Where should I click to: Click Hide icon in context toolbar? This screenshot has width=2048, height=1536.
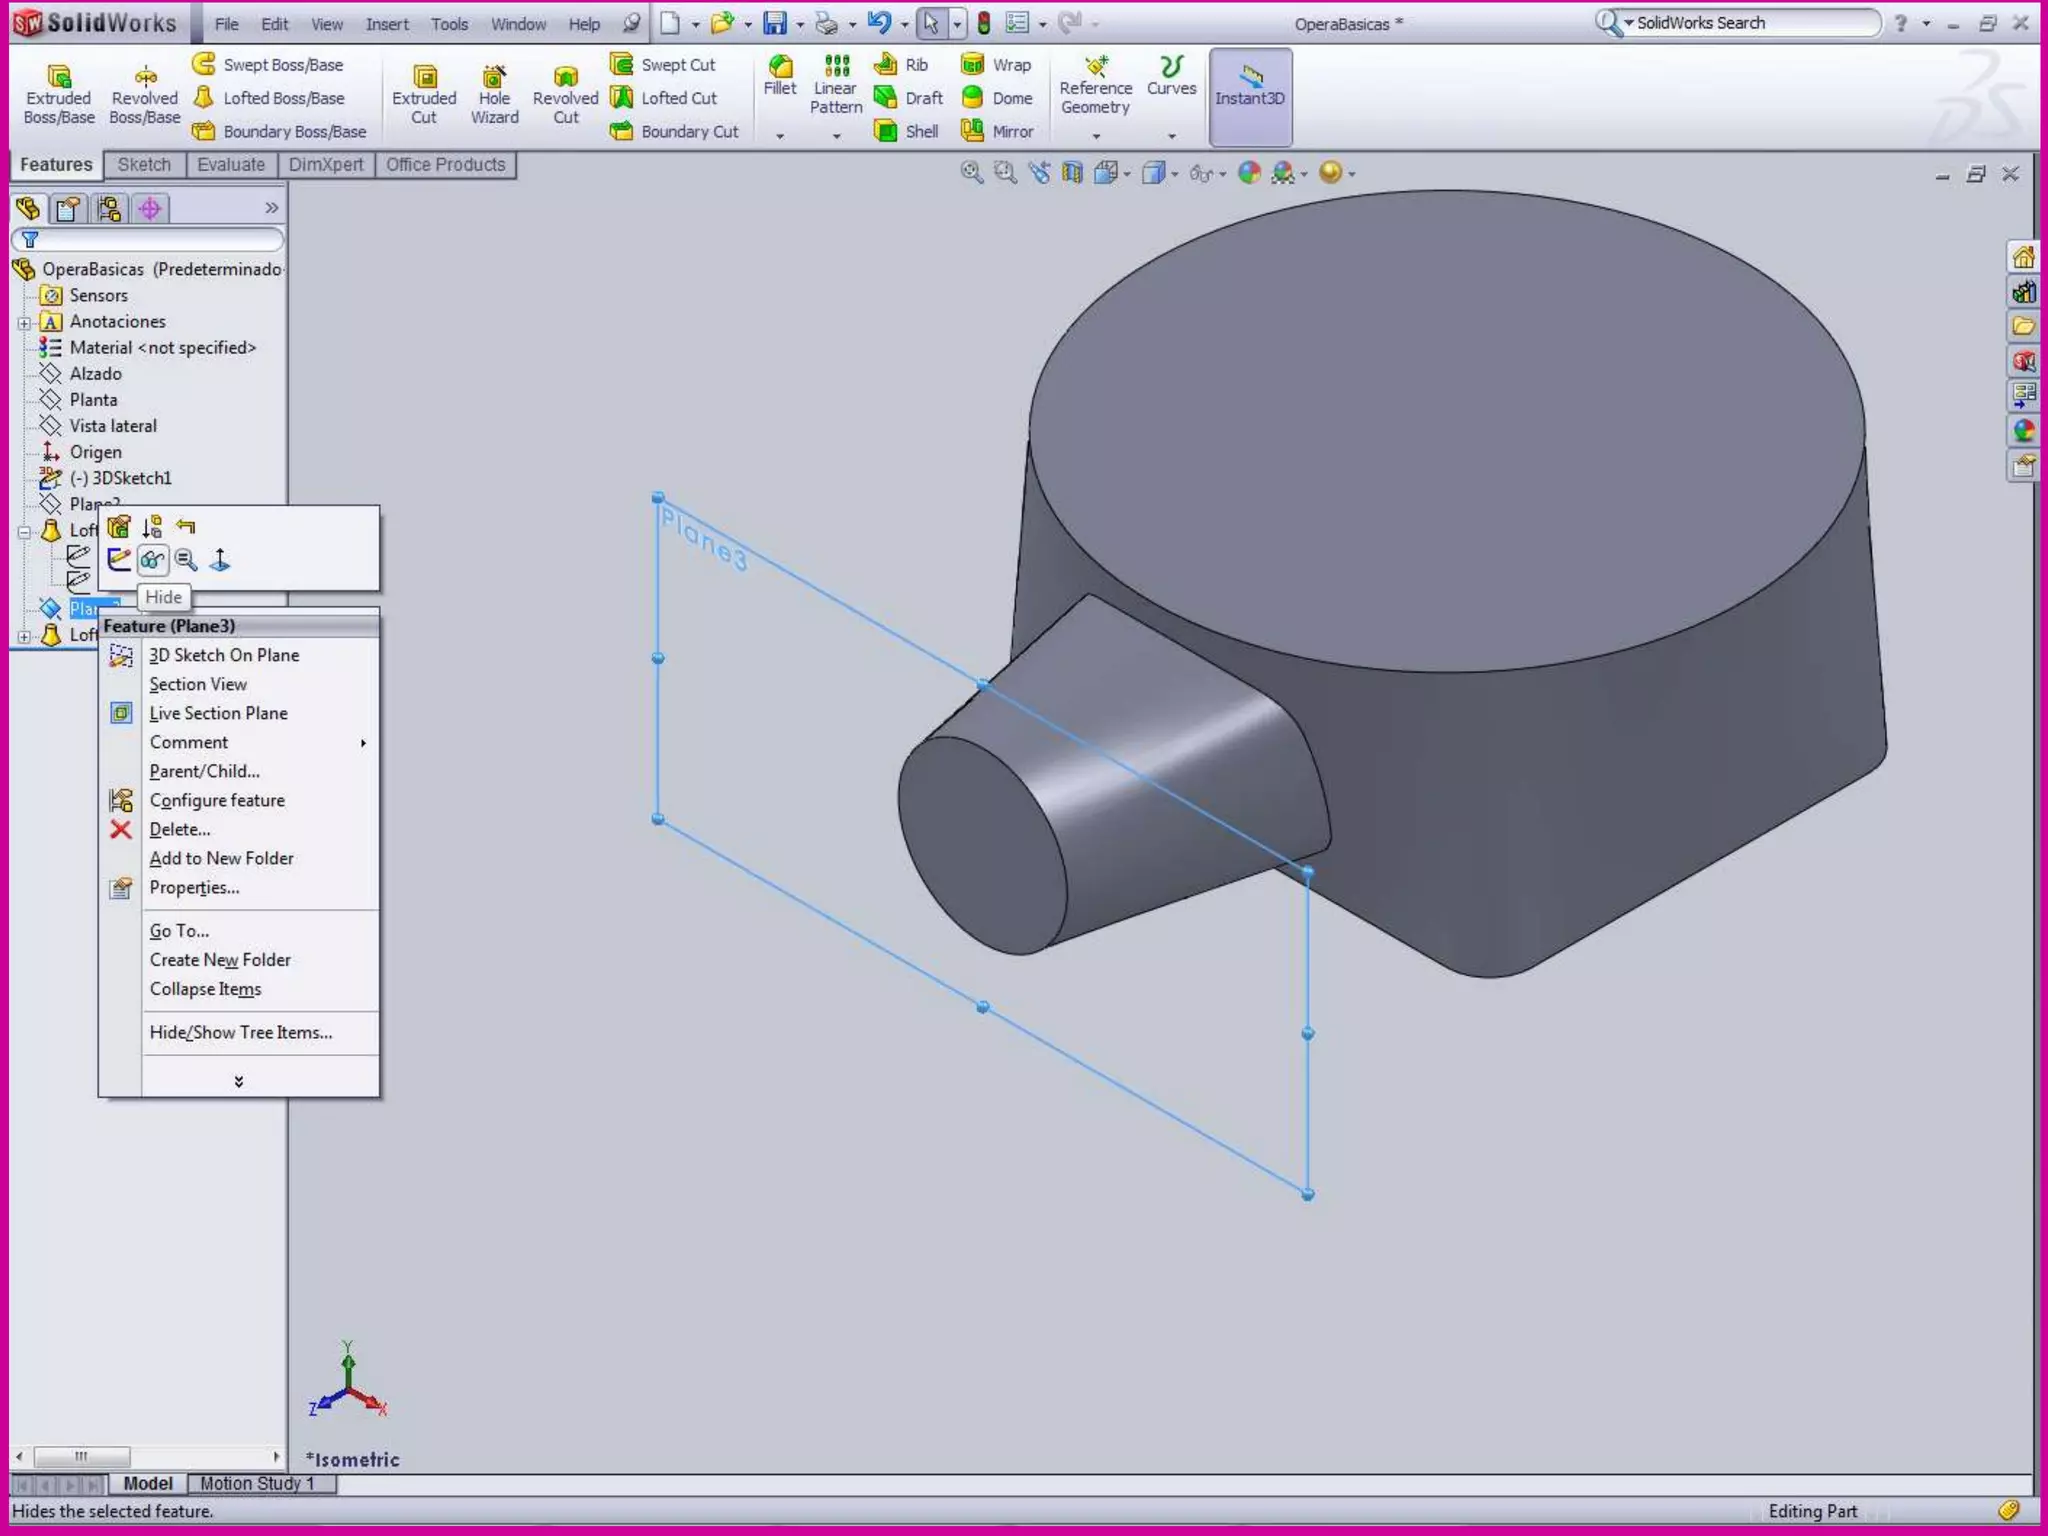pyautogui.click(x=152, y=560)
